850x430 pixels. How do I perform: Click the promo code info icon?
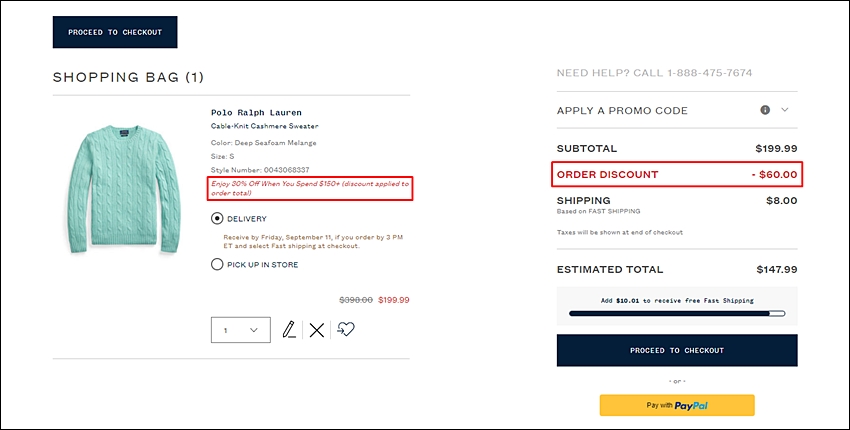[765, 110]
